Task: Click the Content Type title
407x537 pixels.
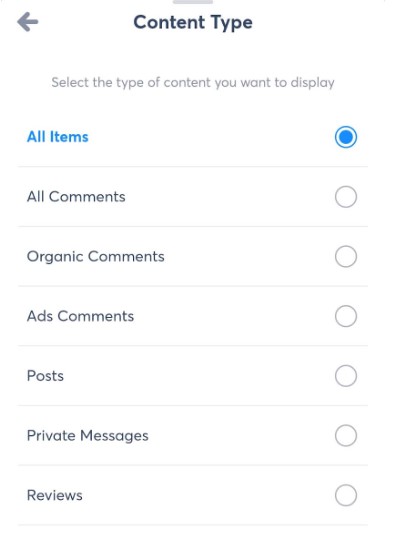Action: tap(193, 23)
